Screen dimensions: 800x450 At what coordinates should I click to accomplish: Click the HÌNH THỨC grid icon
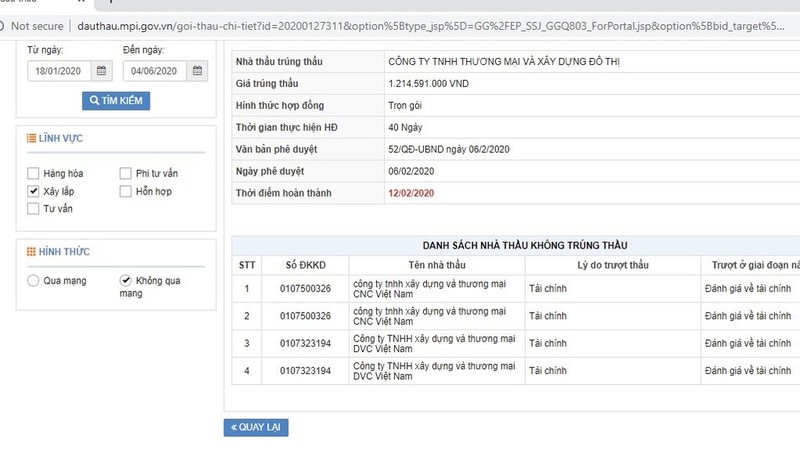(x=32, y=252)
